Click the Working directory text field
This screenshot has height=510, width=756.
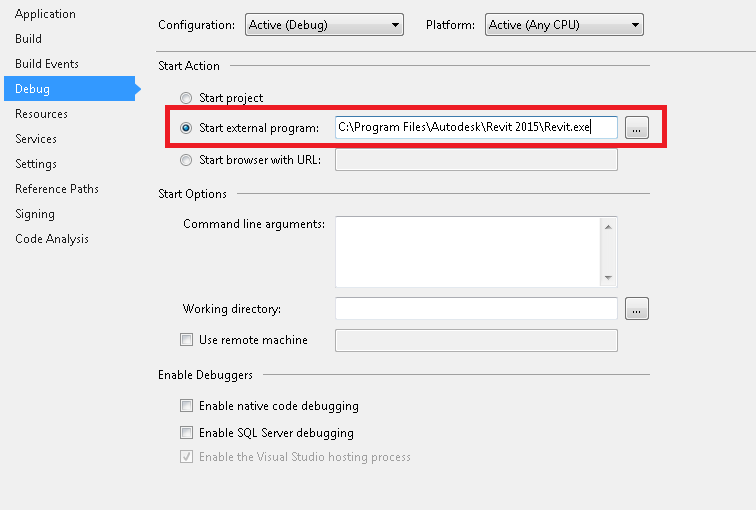tap(476, 309)
